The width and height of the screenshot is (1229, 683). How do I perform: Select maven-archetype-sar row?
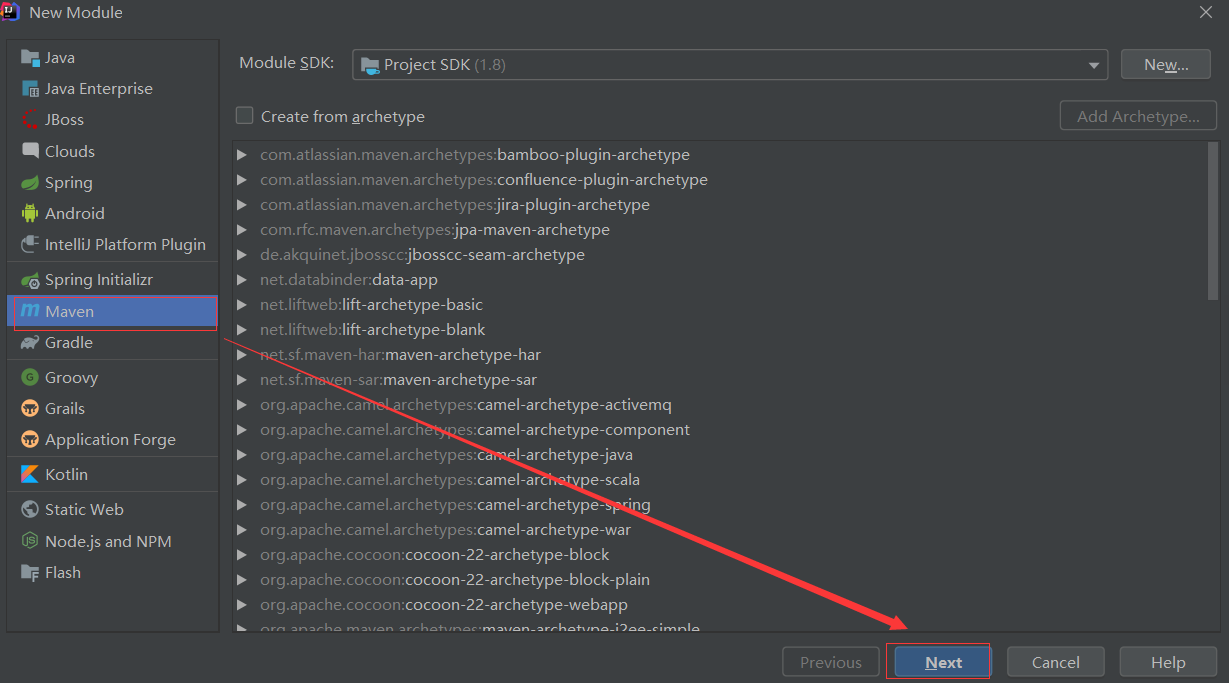[720, 380]
